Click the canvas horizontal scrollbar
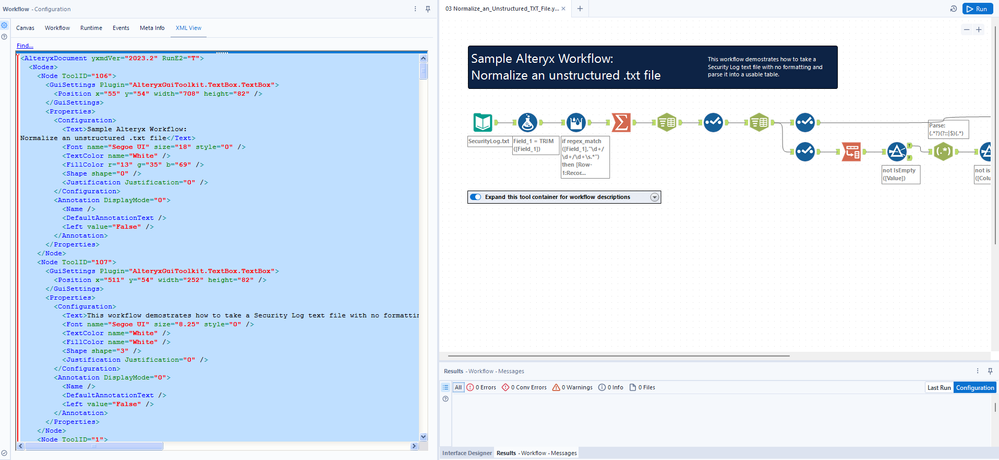The width and height of the screenshot is (999, 460). [618, 356]
